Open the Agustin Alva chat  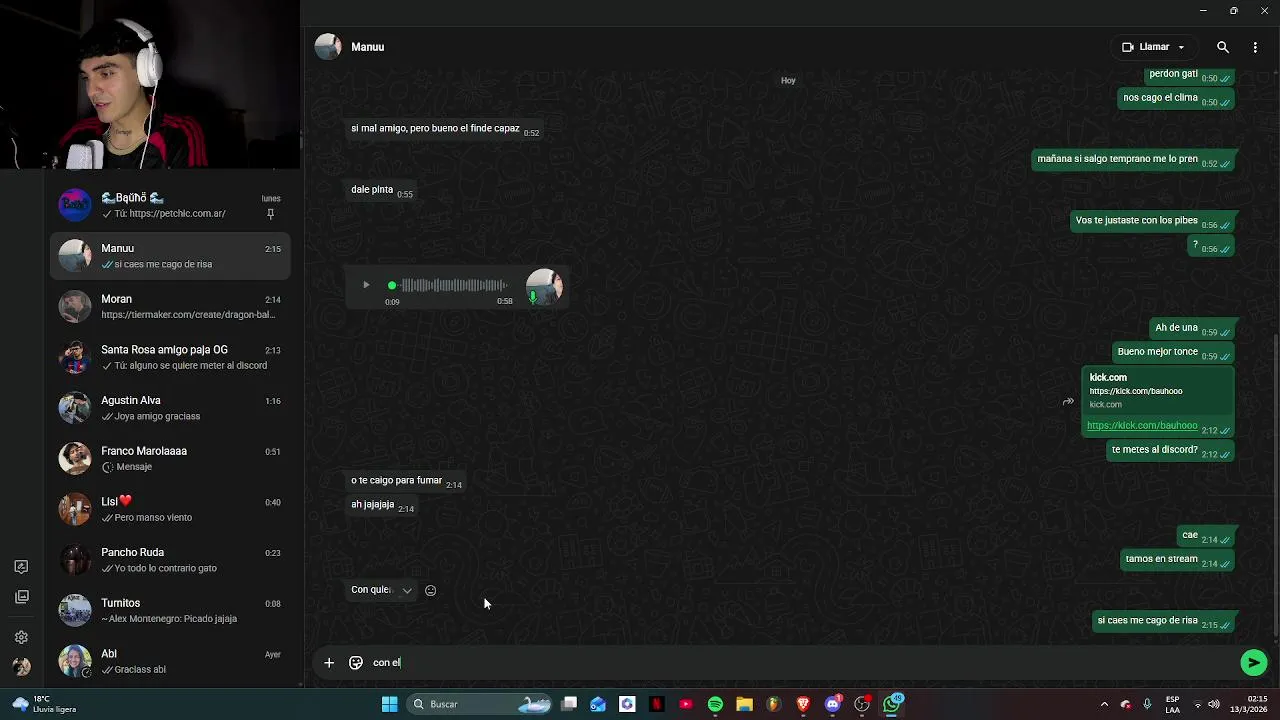(x=170, y=408)
